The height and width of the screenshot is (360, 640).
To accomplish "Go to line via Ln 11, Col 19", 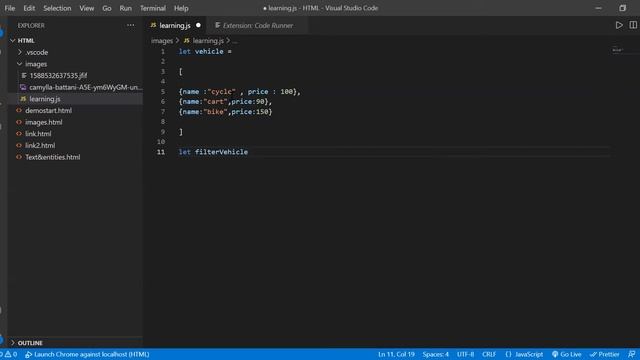I will [396, 354].
